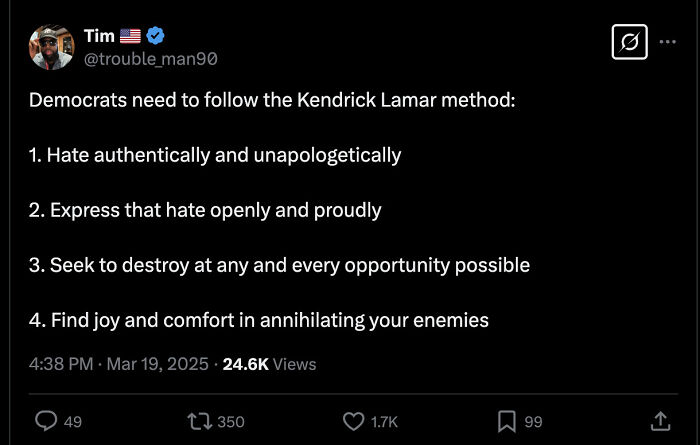The width and height of the screenshot is (700, 445).
Task: Open the 4:38 PM Mar 19, 2025 timestamp
Action: (x=119, y=364)
